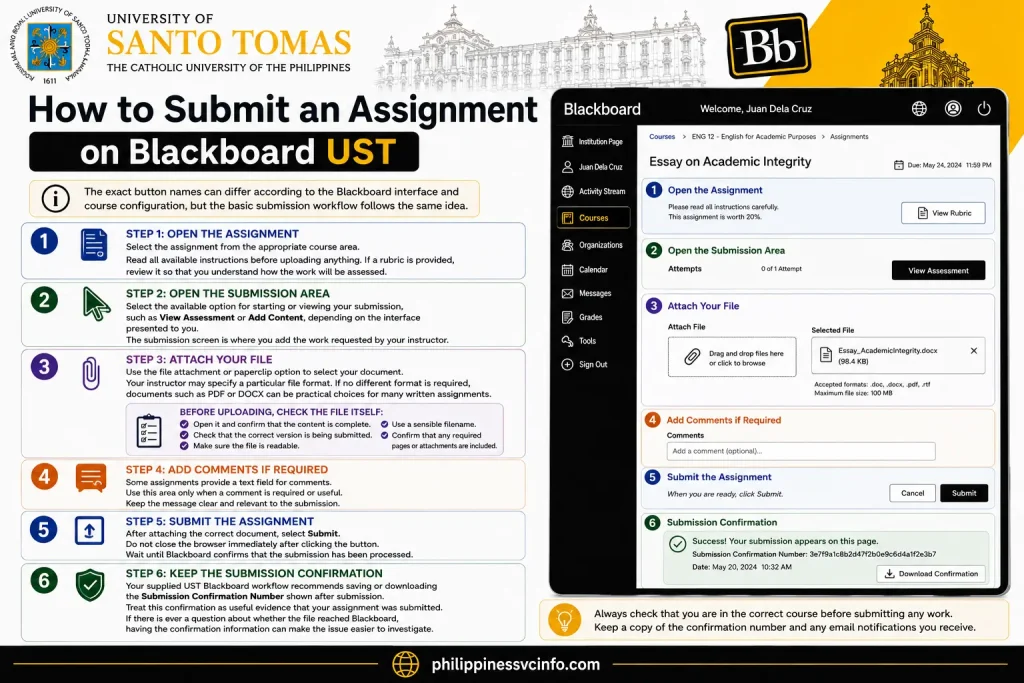The width and height of the screenshot is (1024, 683).
Task: Click the Submit button
Action: pyautogui.click(x=964, y=493)
